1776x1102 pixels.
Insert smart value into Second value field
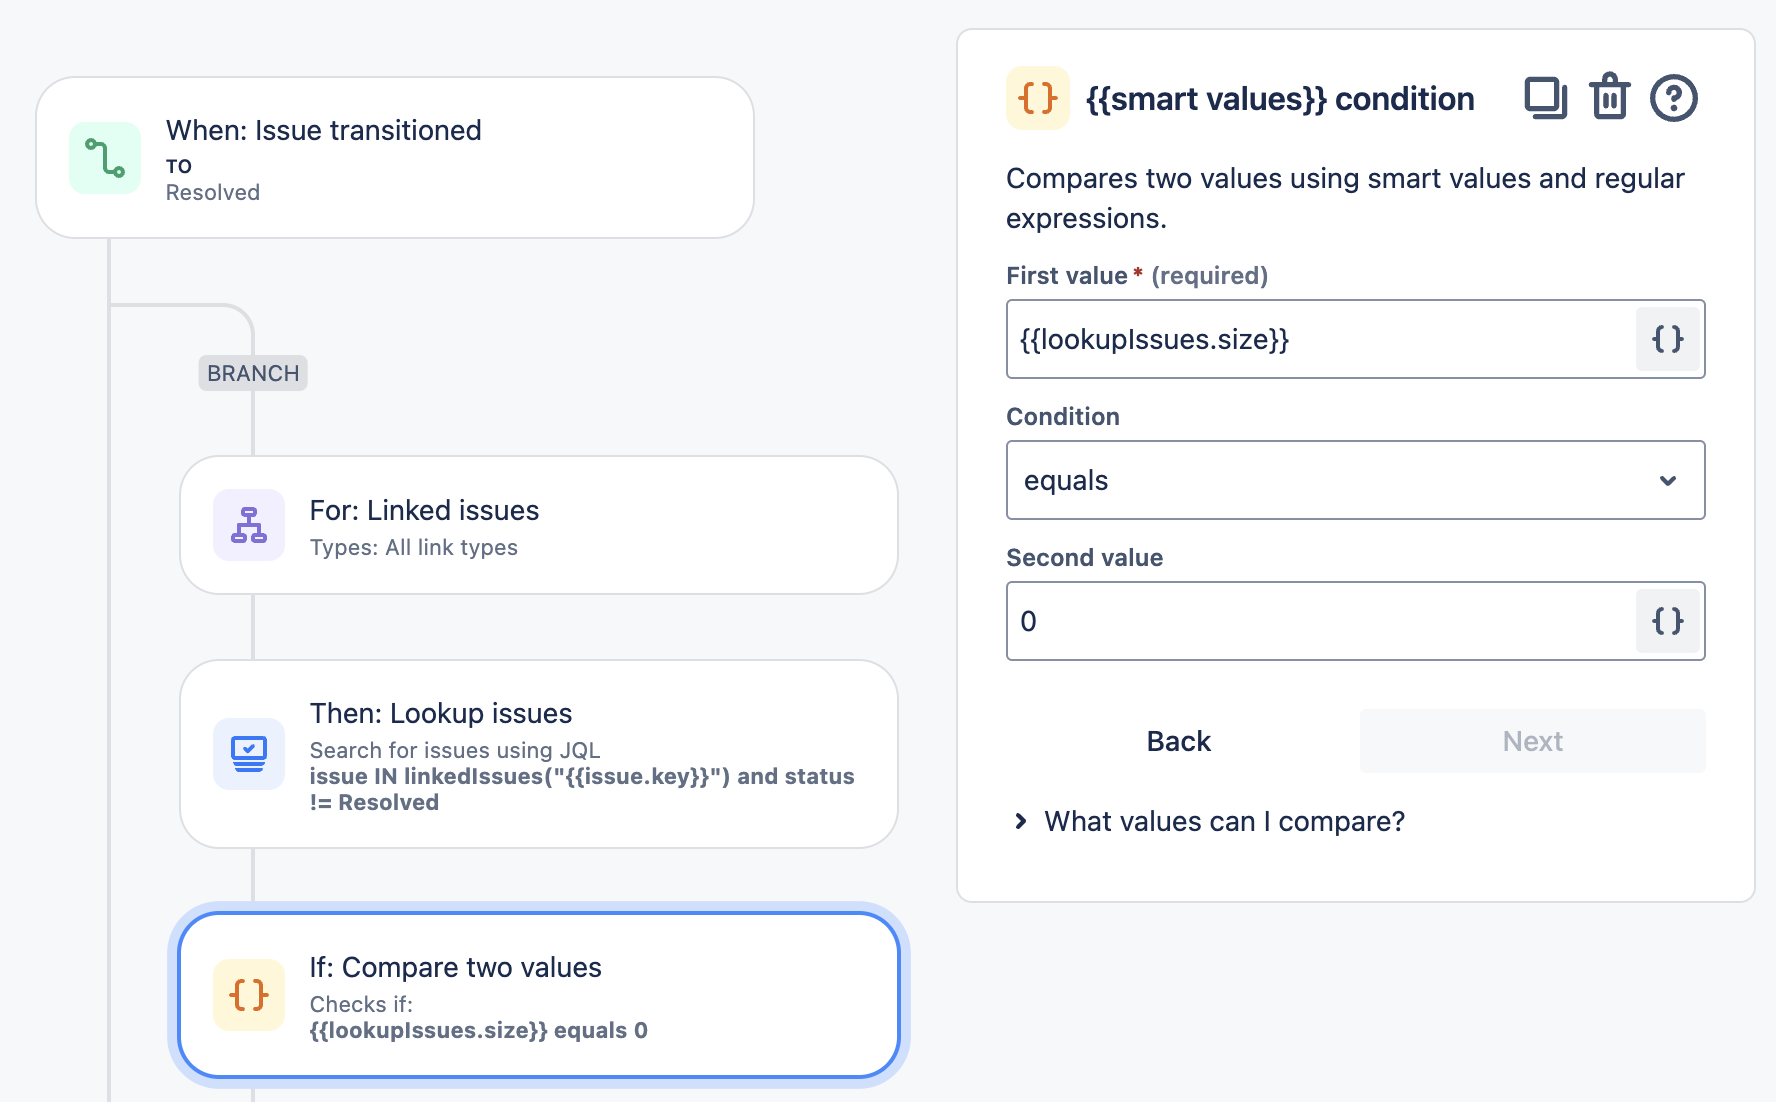point(1667,621)
